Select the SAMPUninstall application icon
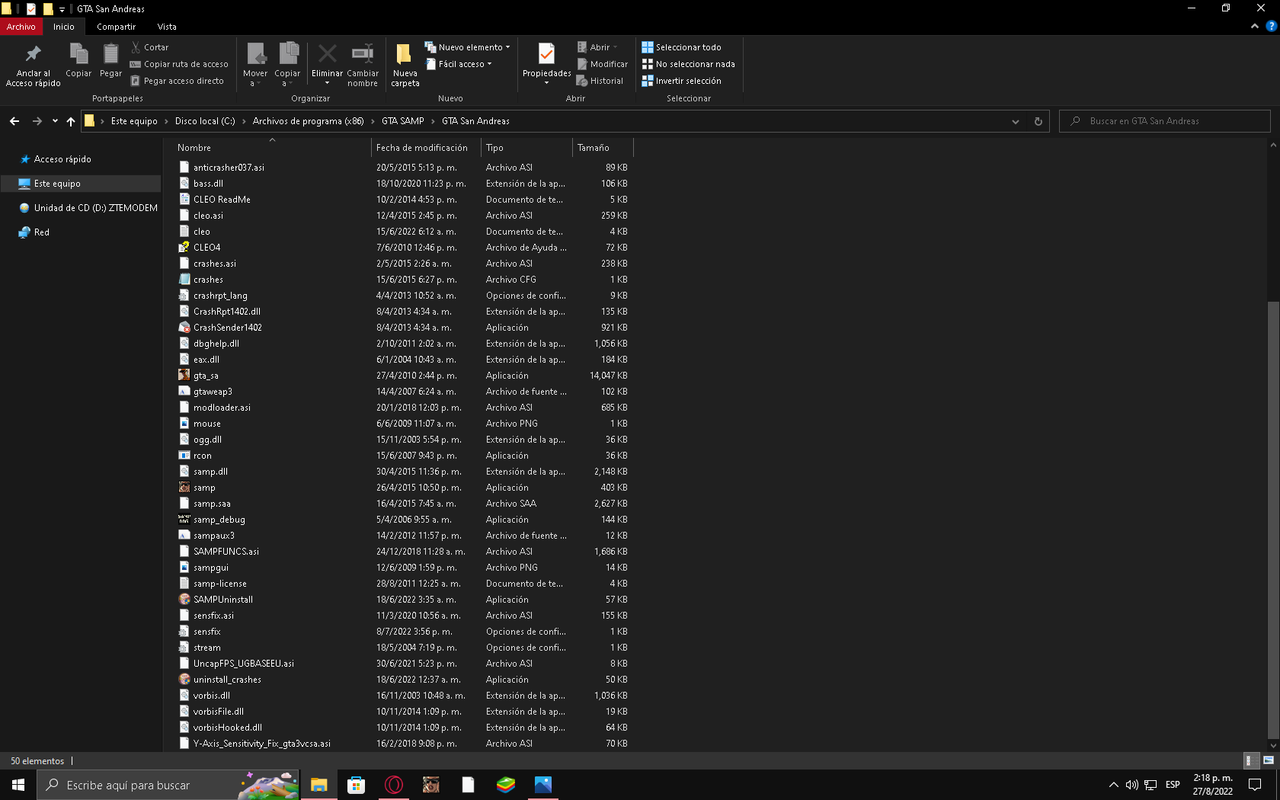Viewport: 1280px width, 800px height. click(x=184, y=599)
